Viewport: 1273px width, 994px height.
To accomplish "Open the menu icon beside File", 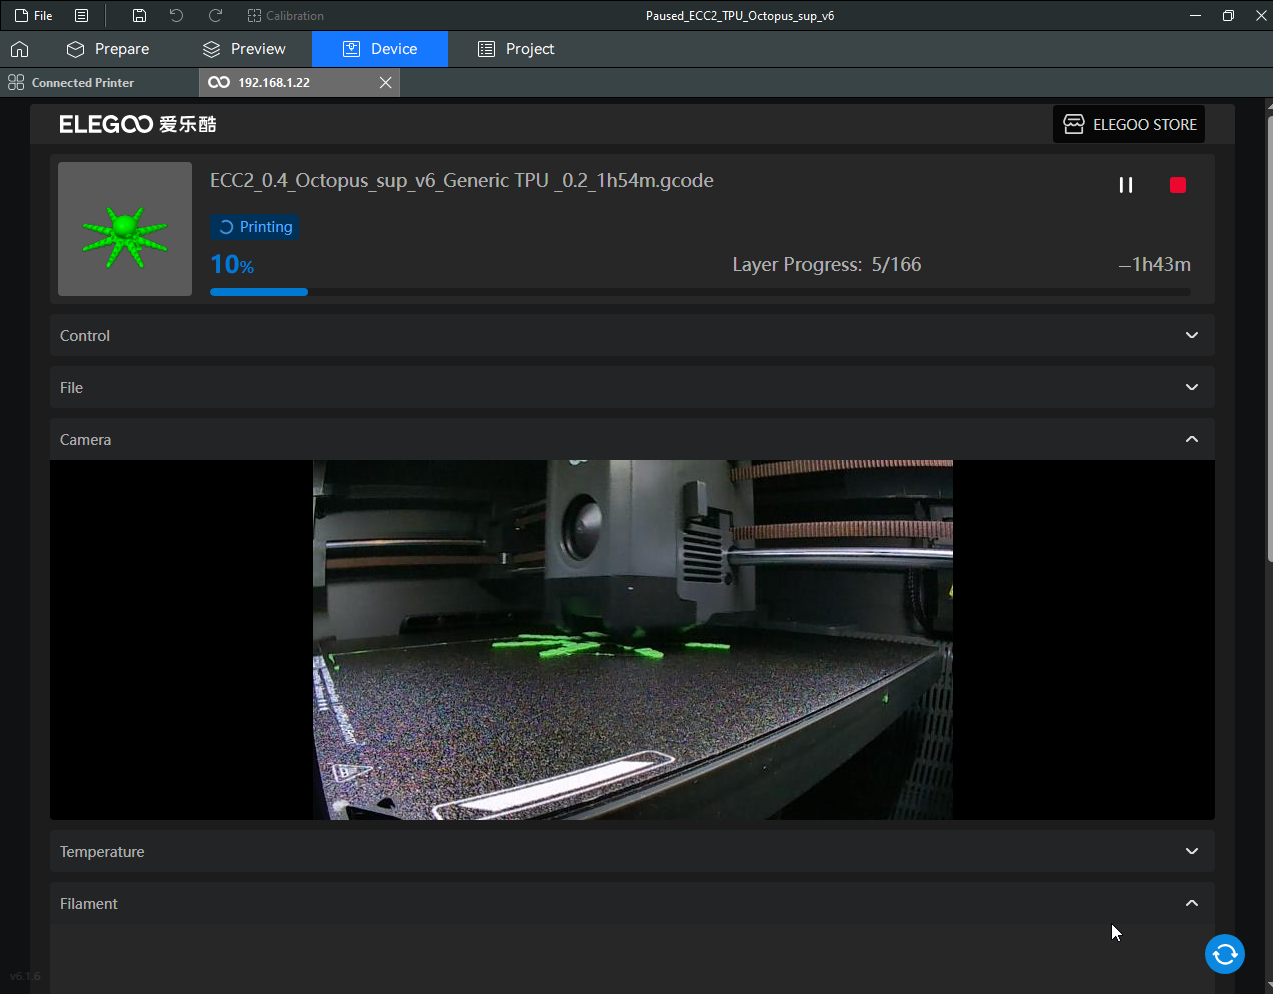I will click(82, 16).
